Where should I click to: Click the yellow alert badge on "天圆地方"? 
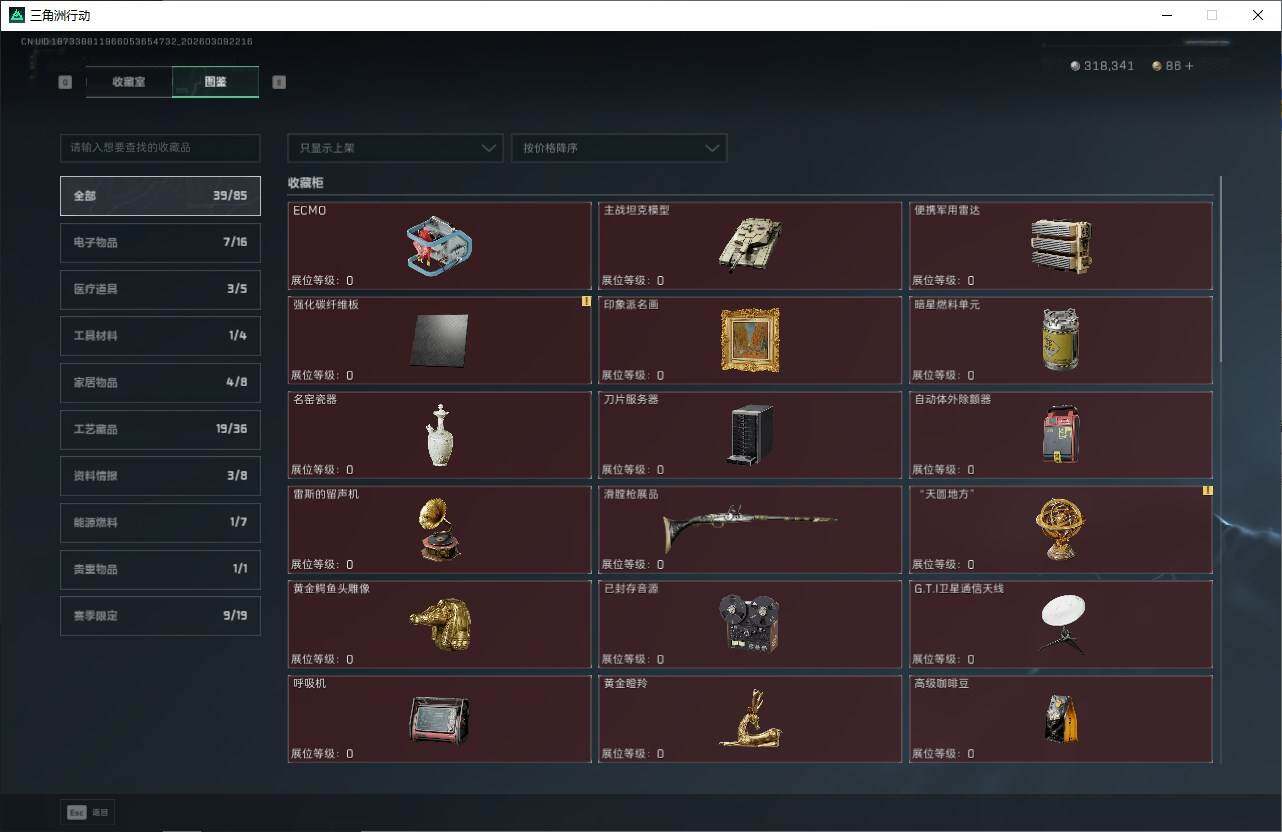click(x=1208, y=490)
